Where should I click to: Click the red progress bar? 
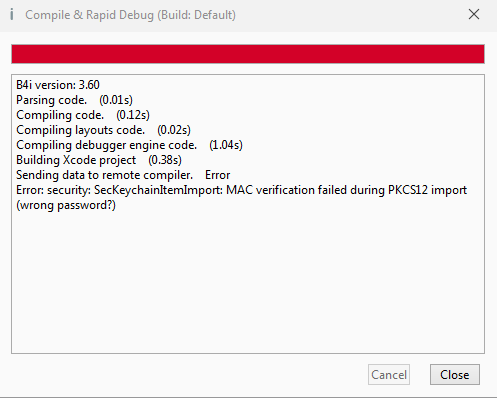coord(248,54)
